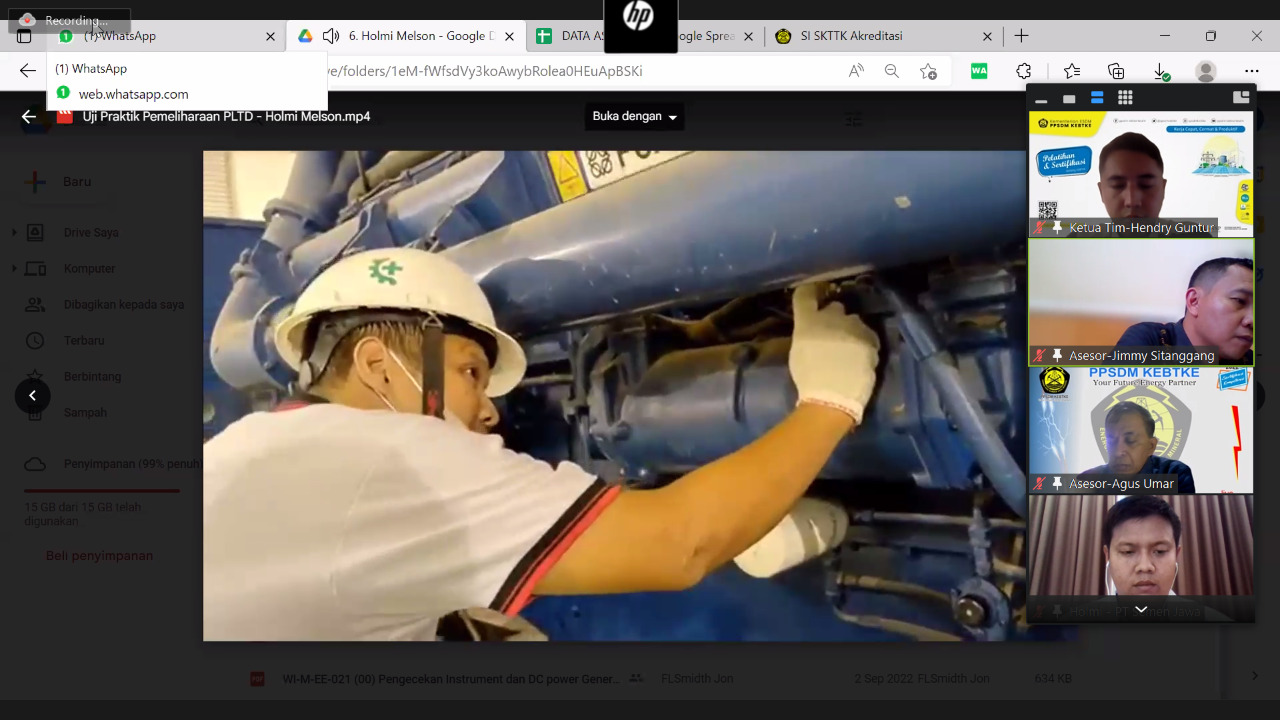Go to the previous file in preview

coord(32,396)
